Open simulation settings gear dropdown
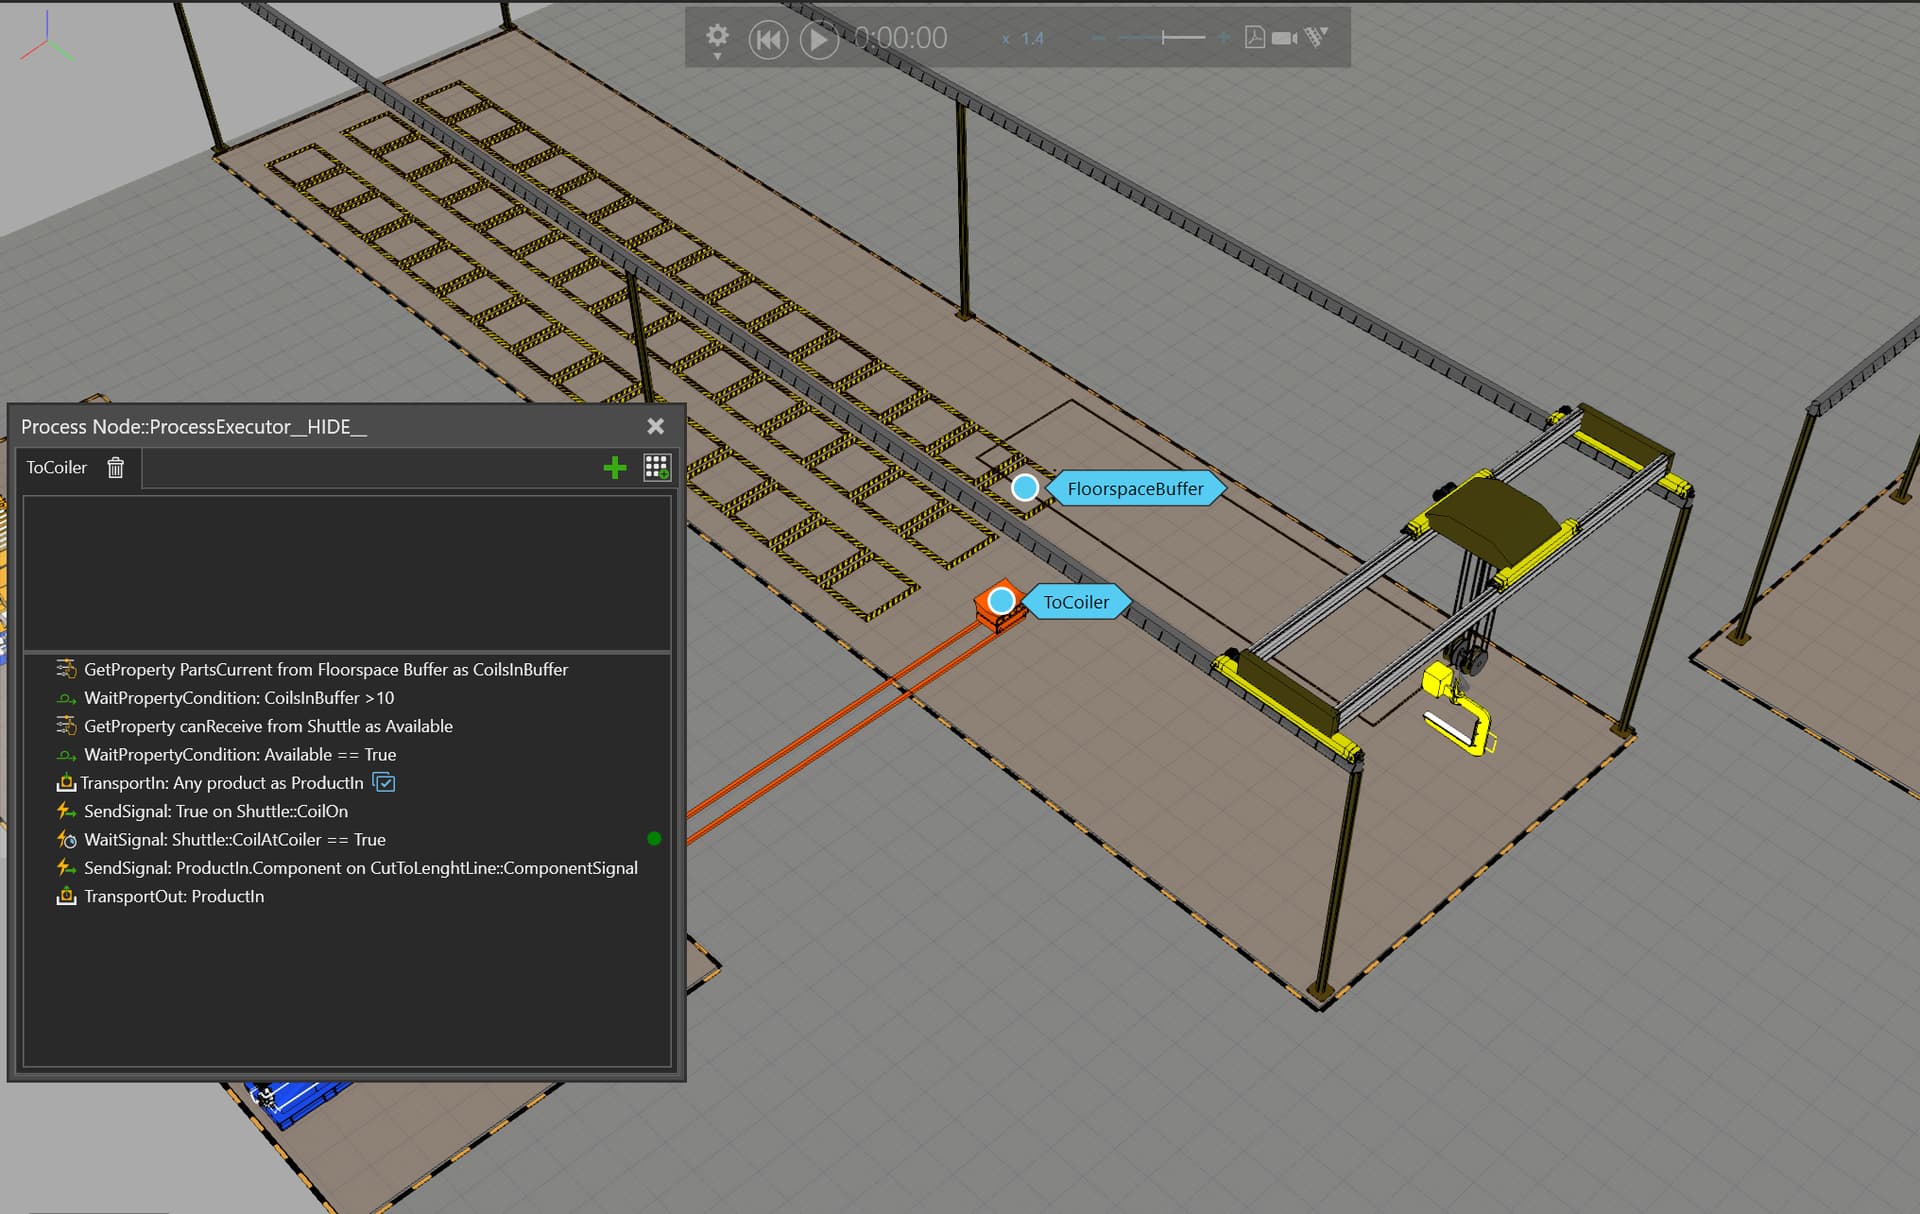1920x1214 pixels. (717, 40)
